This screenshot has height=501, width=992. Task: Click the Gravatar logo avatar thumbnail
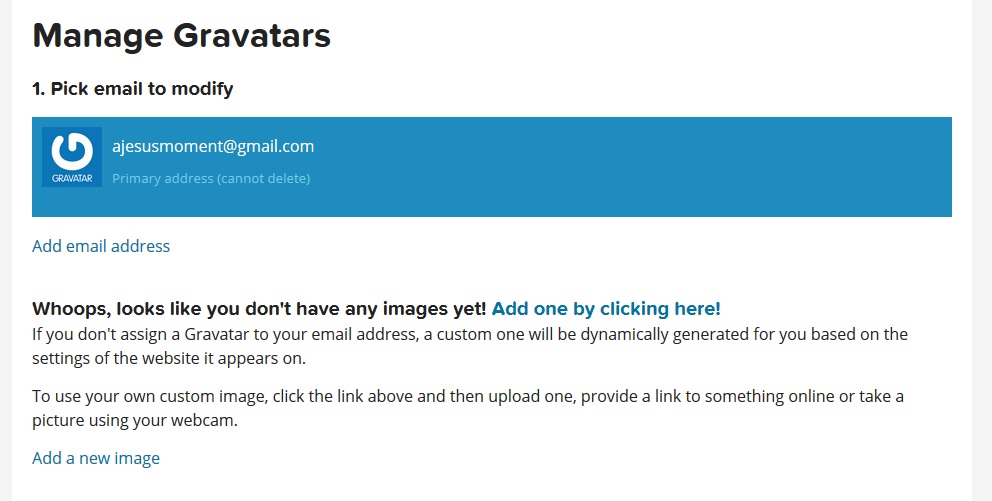tap(72, 157)
